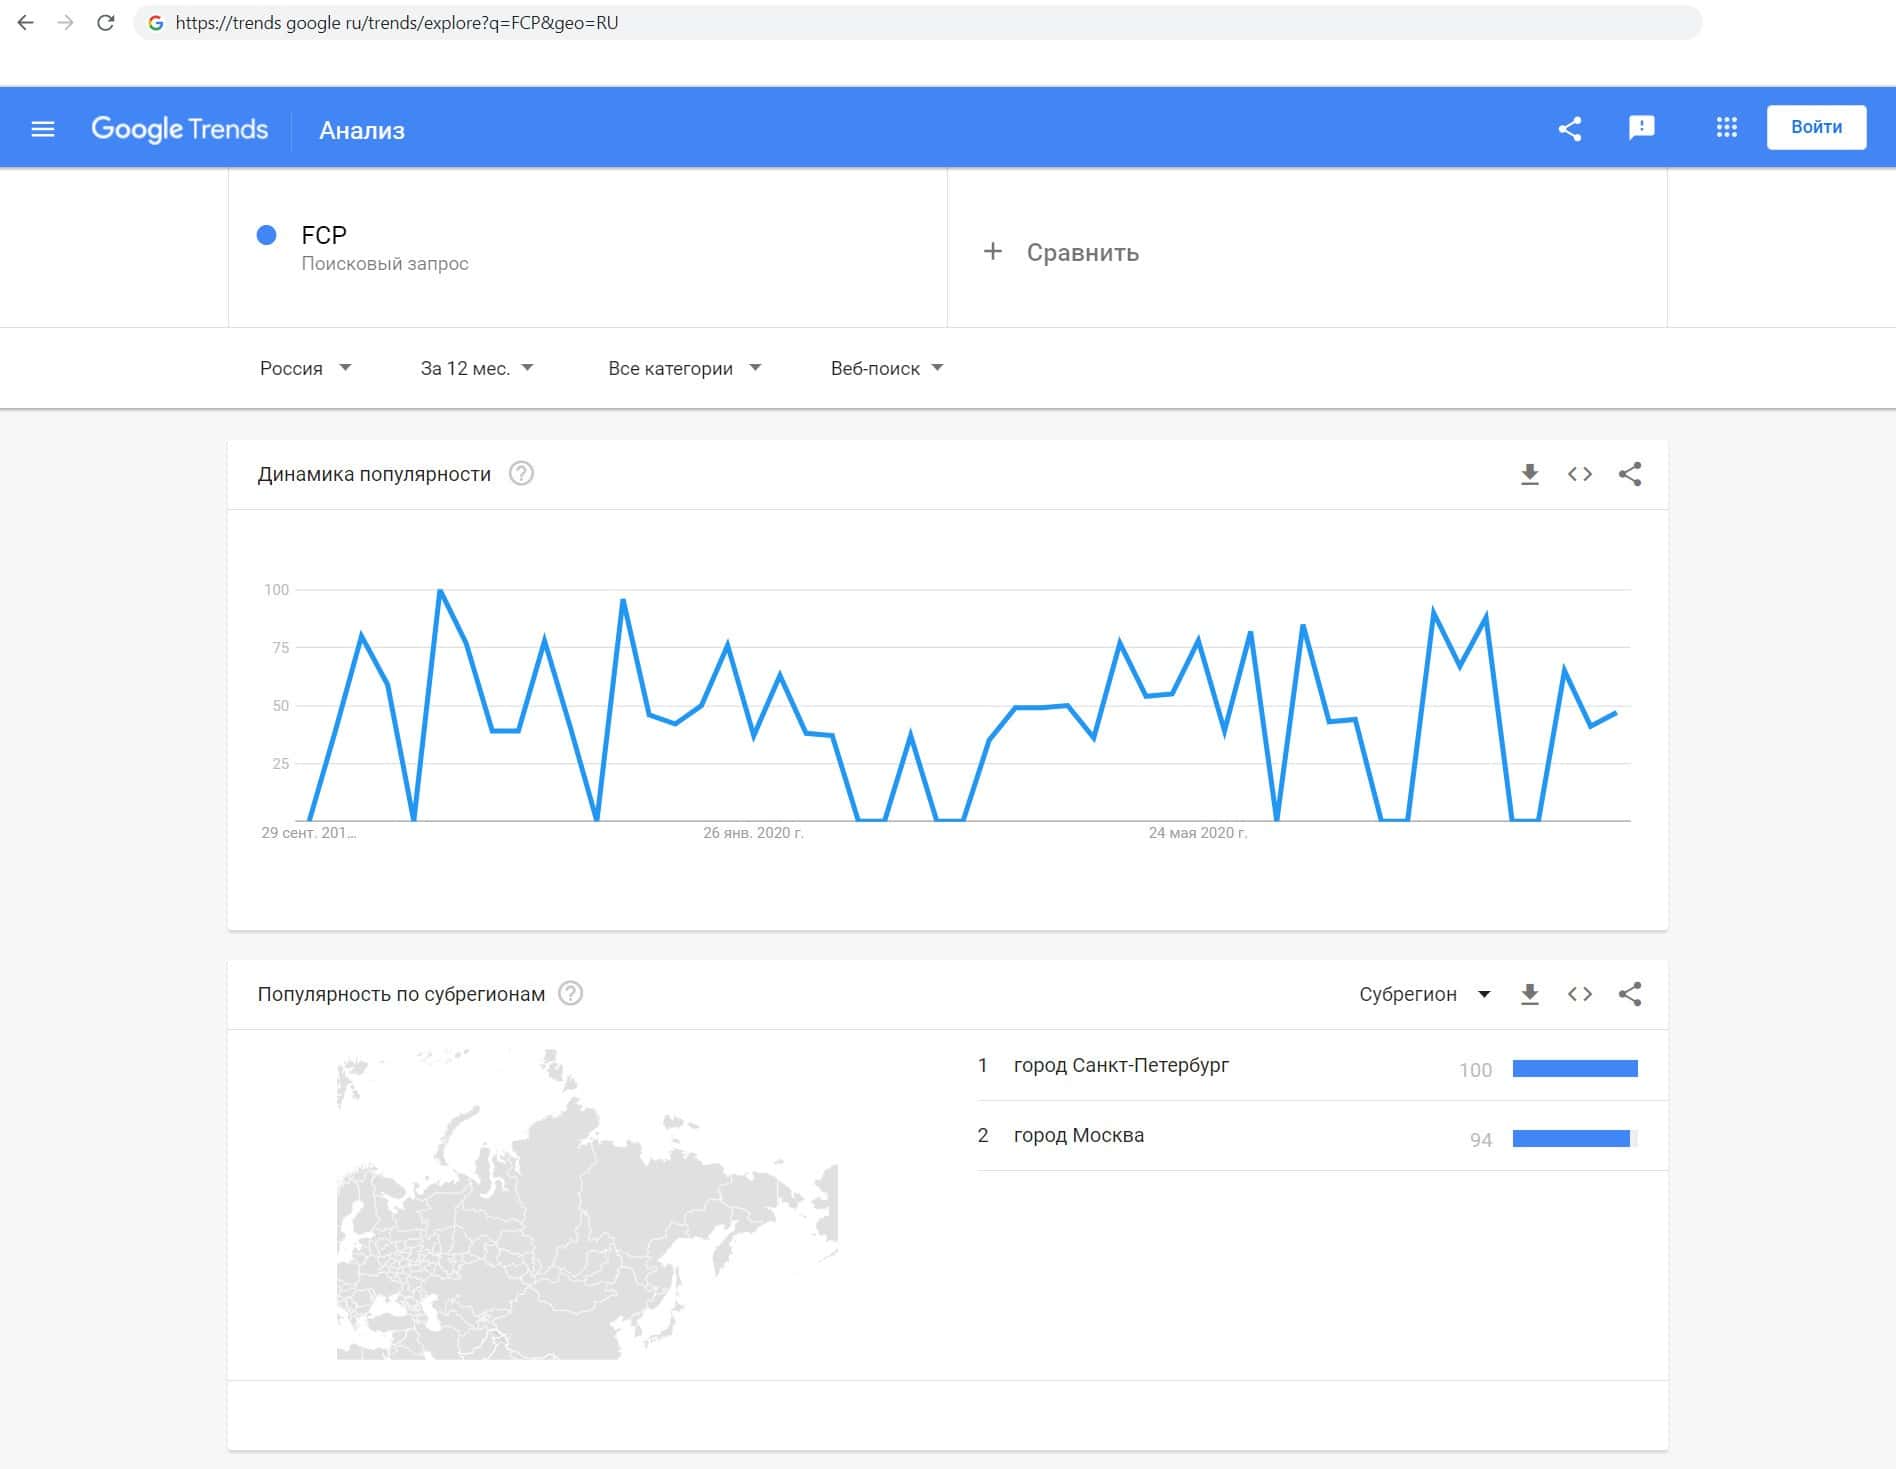
Task: Open the Все категории dropdown
Action: [x=684, y=368]
